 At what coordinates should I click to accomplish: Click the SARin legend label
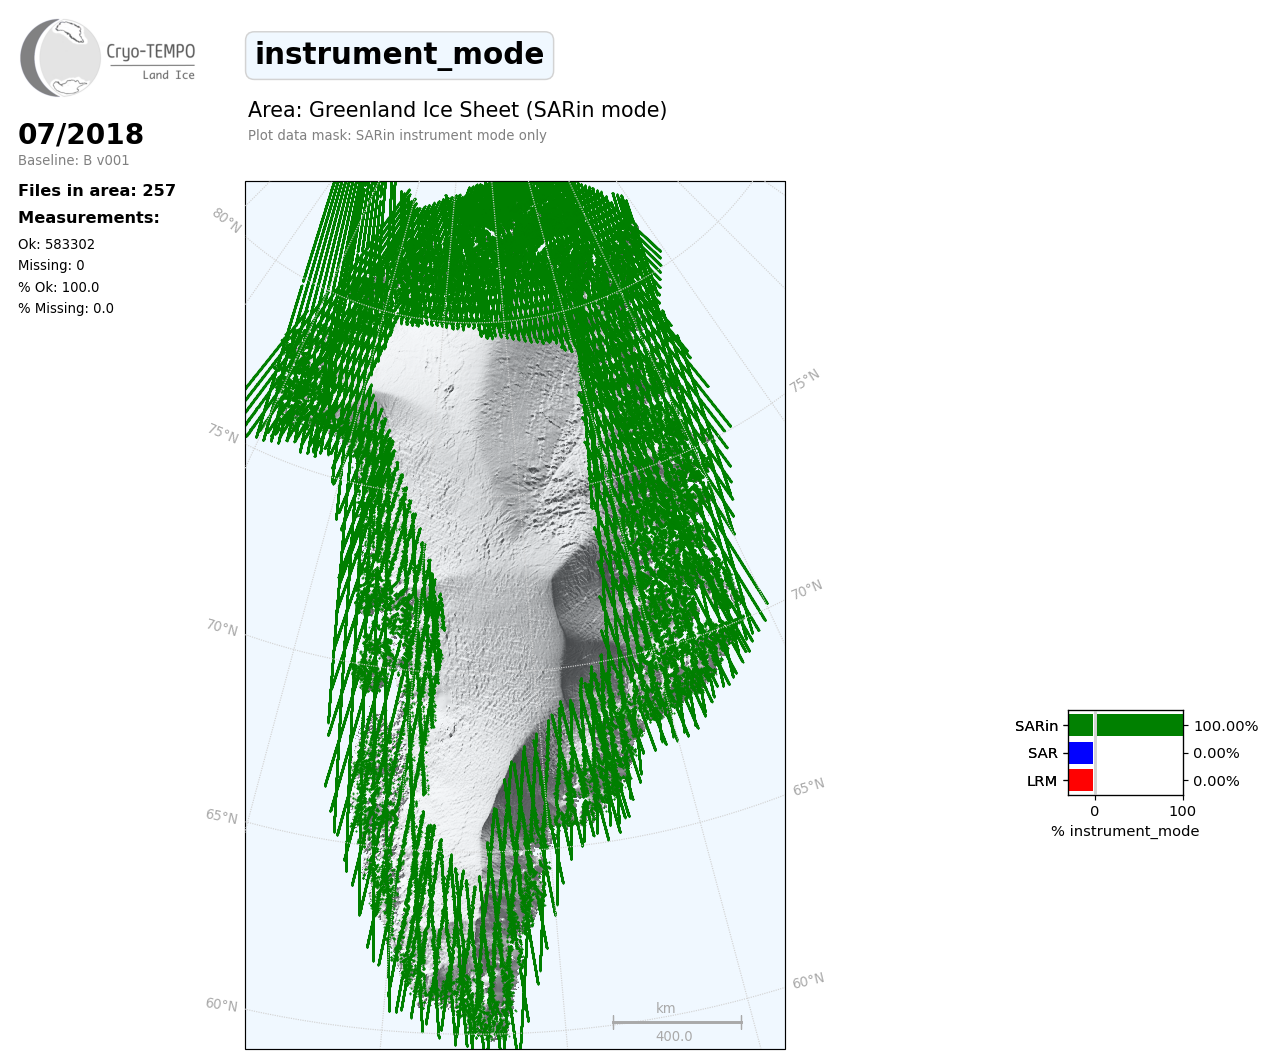(x=1036, y=726)
